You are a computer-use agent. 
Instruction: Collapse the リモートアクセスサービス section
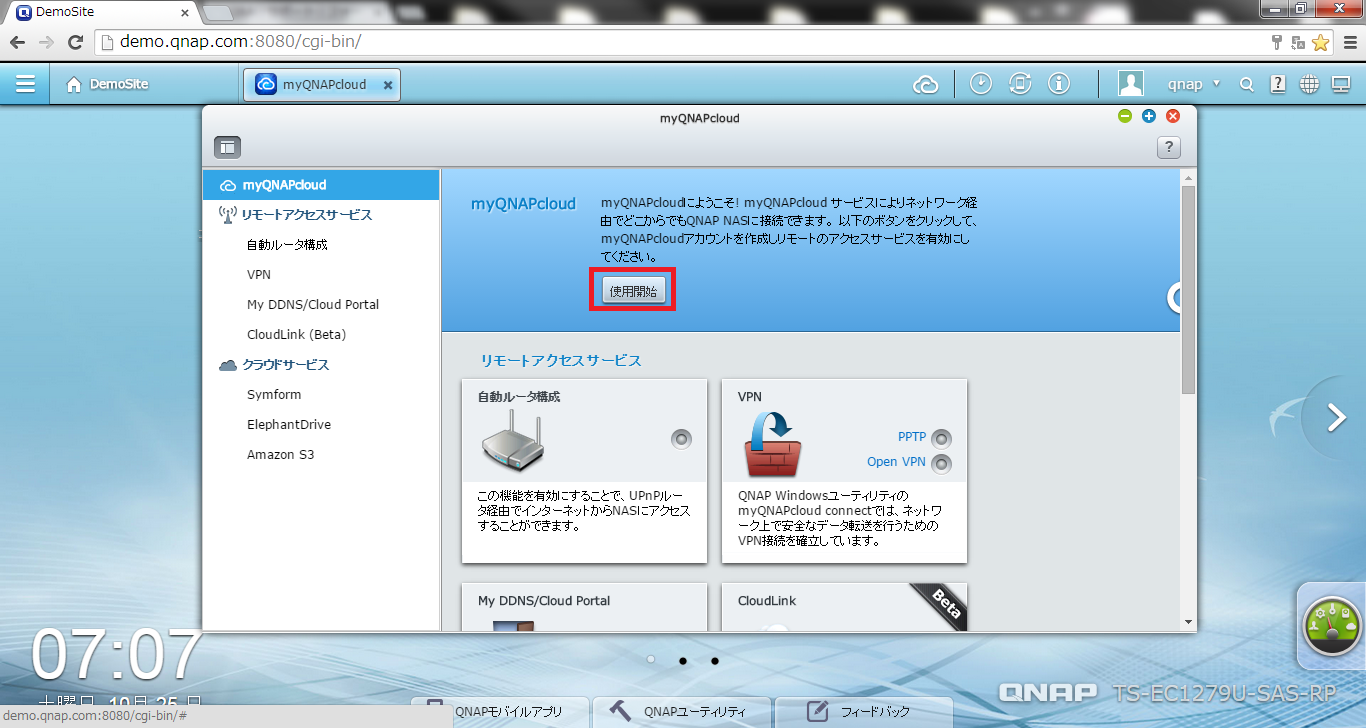click(321, 215)
